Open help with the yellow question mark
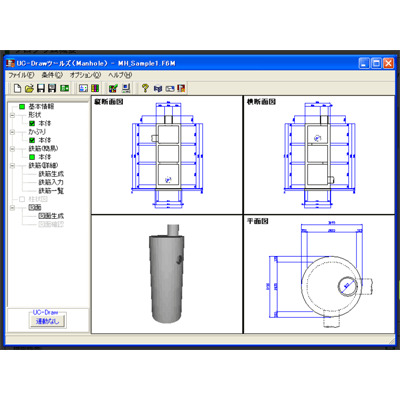The image size is (400, 400). [x=145, y=88]
